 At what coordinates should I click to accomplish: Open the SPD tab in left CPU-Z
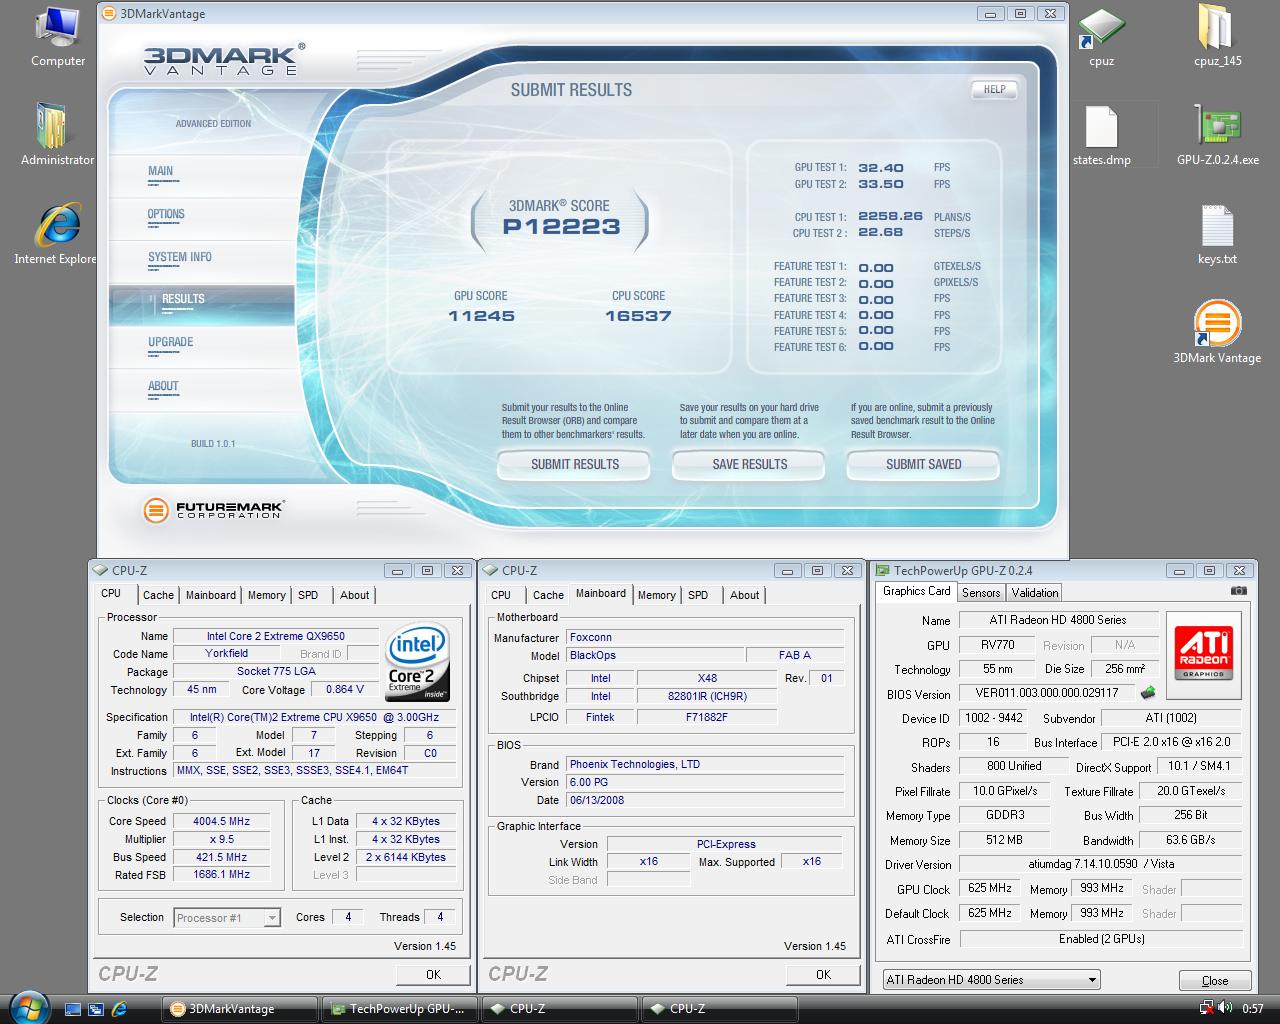[x=308, y=595]
